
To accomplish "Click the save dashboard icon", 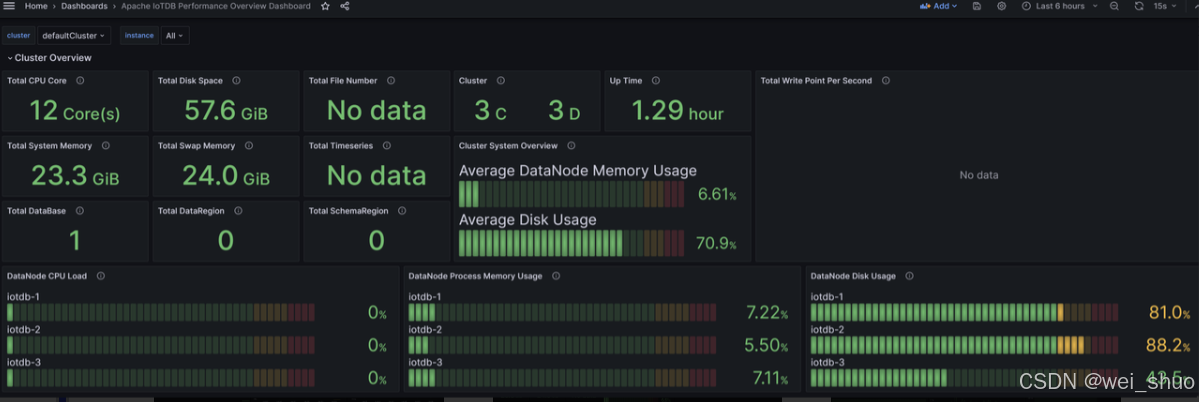I will (976, 6).
